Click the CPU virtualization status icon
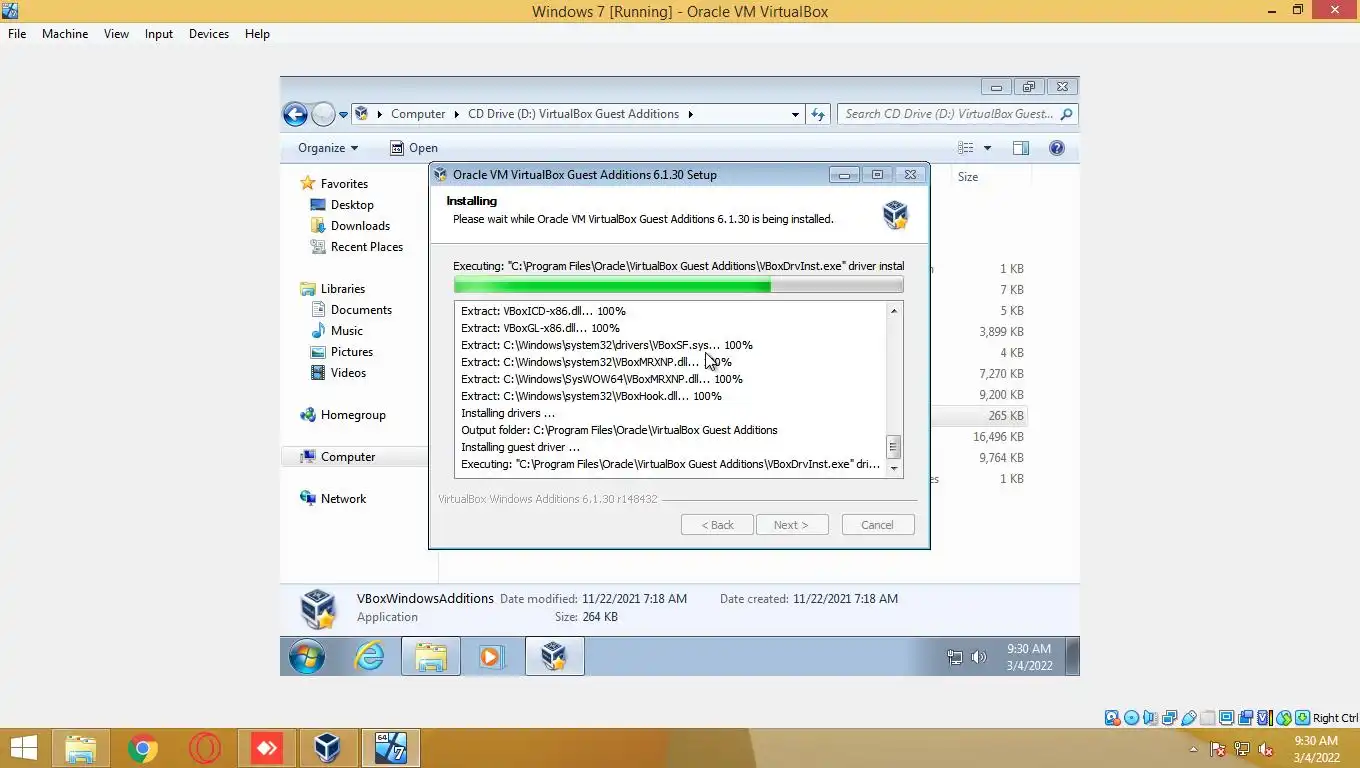The width and height of the screenshot is (1360, 768). [x=1264, y=718]
